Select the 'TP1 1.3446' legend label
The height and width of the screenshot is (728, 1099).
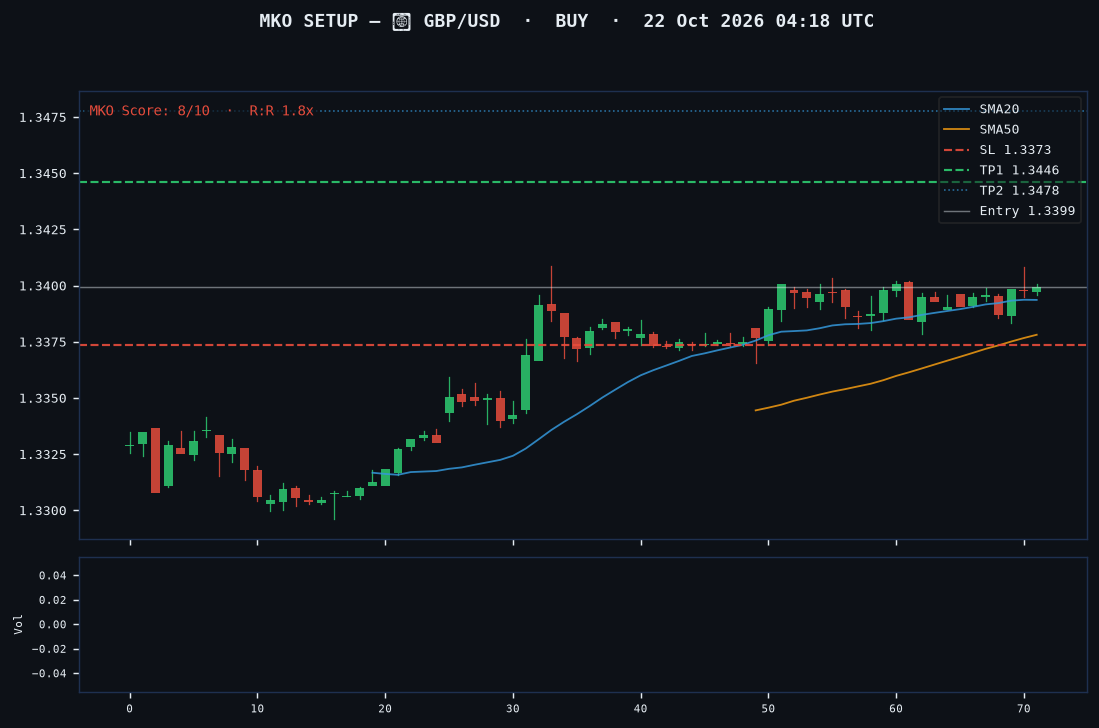pos(1019,170)
